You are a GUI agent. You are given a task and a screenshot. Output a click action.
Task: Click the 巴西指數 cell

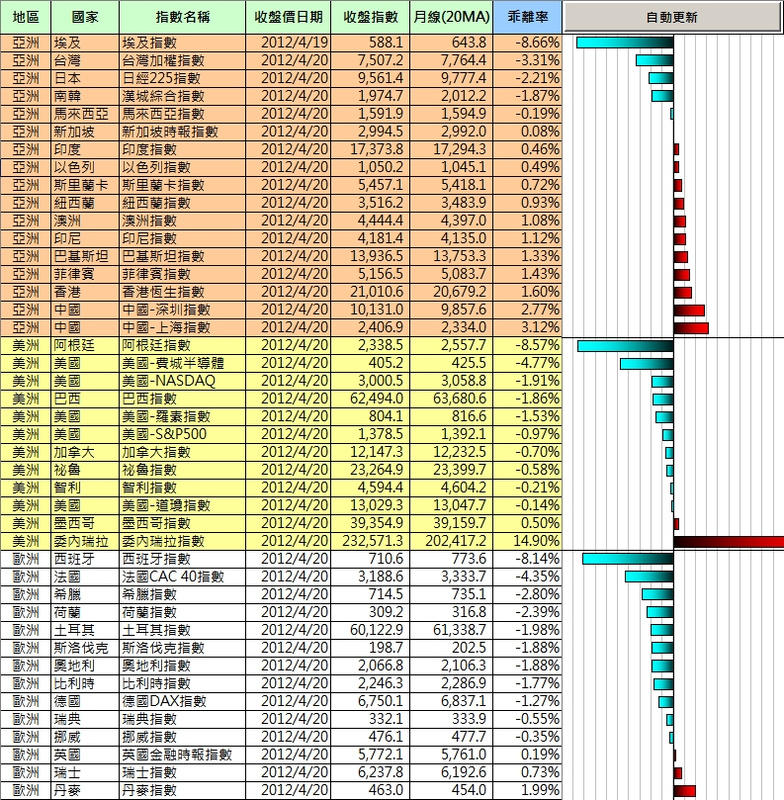182,398
